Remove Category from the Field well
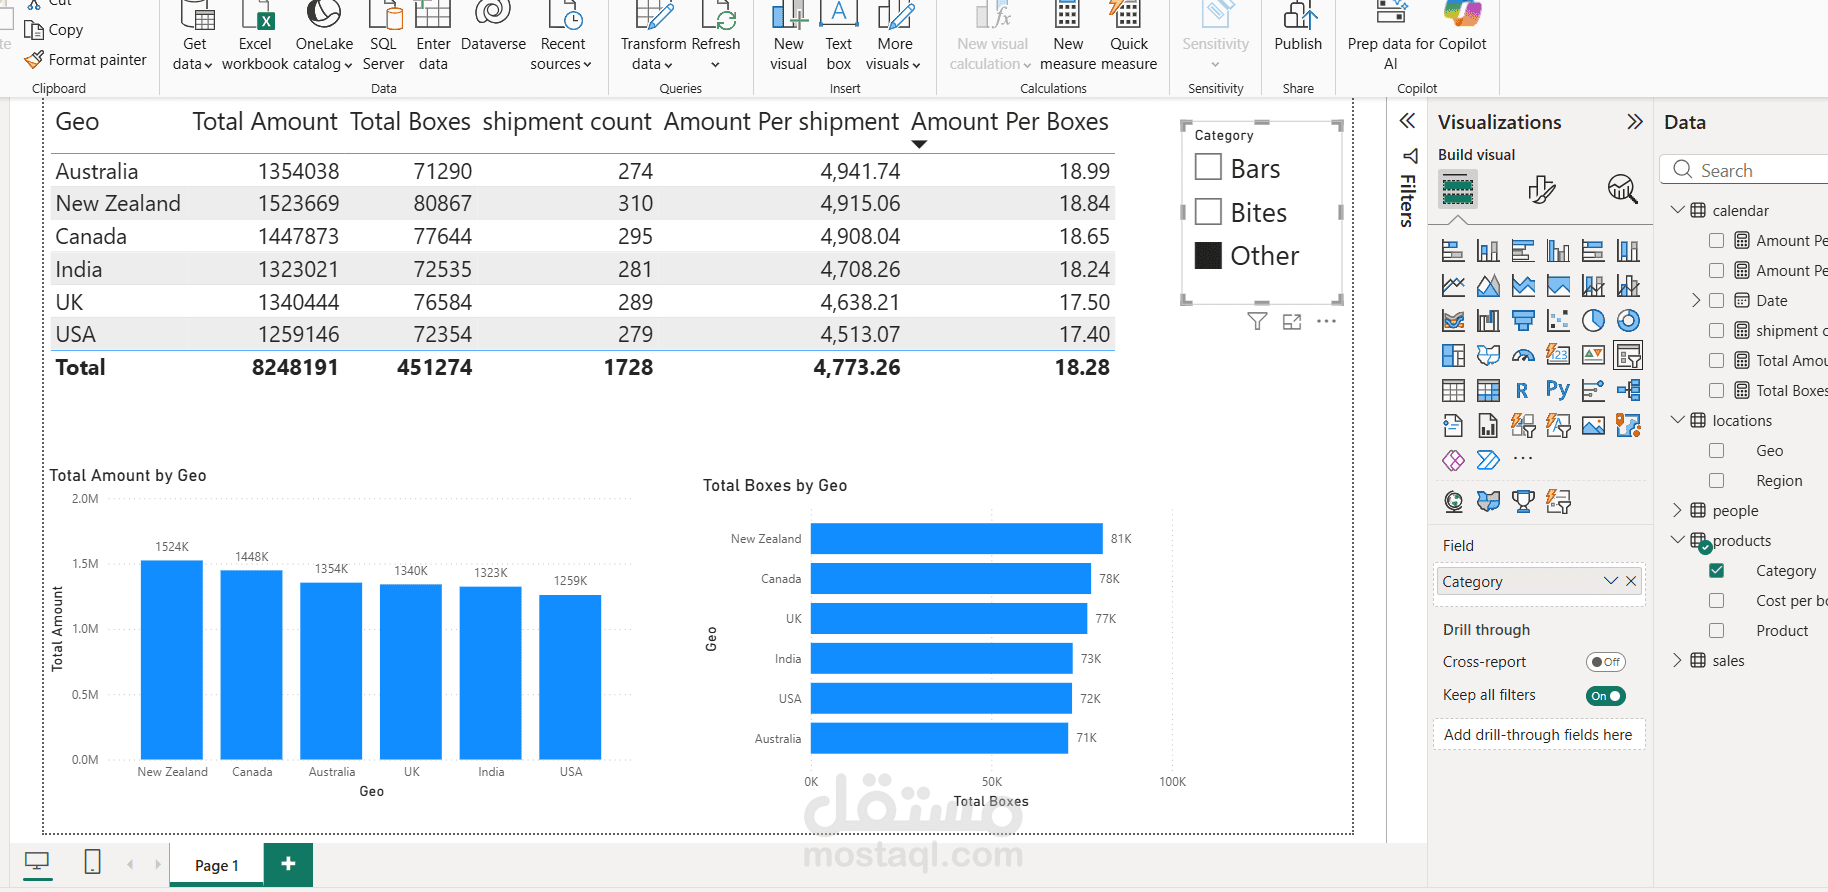Viewport: 1828px width, 892px height. [1631, 581]
